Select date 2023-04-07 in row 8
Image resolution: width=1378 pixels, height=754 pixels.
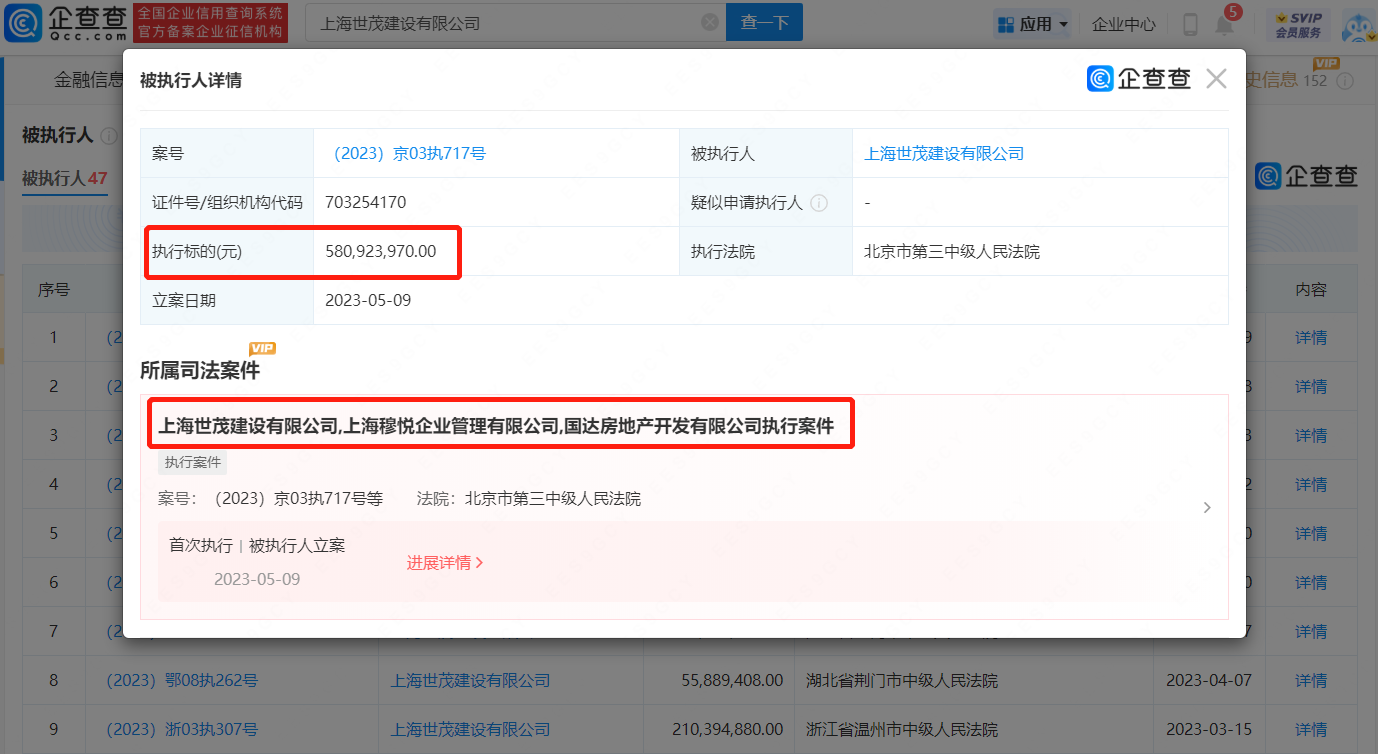1209,681
